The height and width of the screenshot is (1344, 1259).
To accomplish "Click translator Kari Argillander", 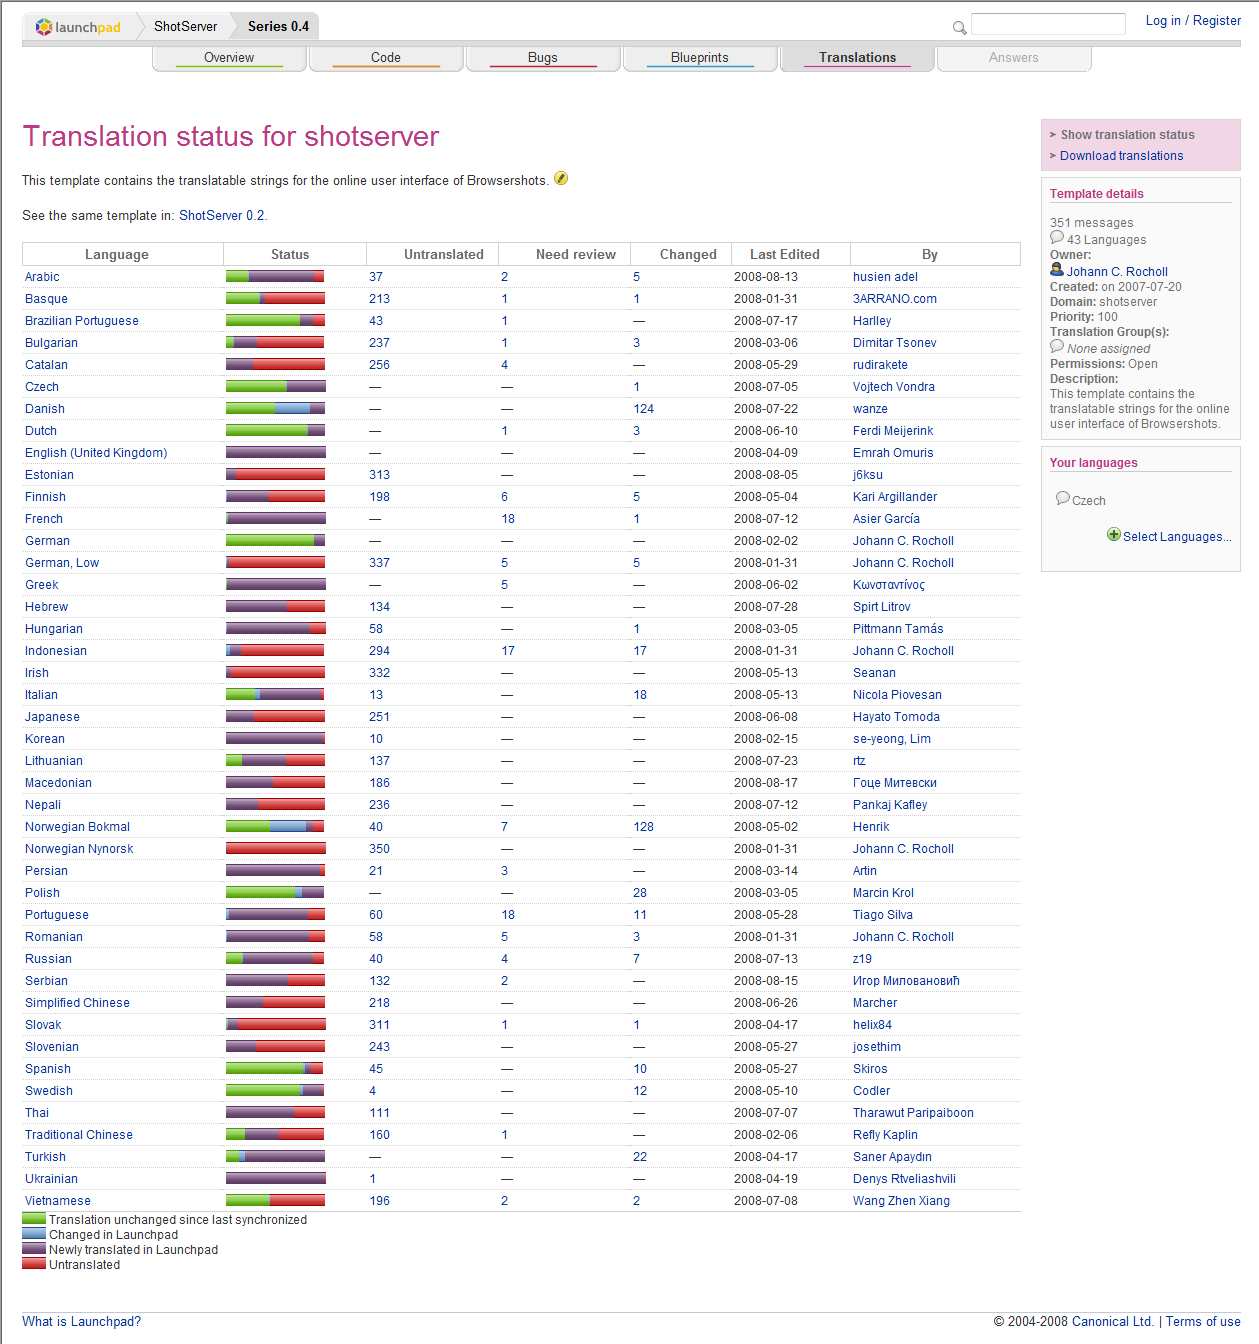I will pos(895,497).
